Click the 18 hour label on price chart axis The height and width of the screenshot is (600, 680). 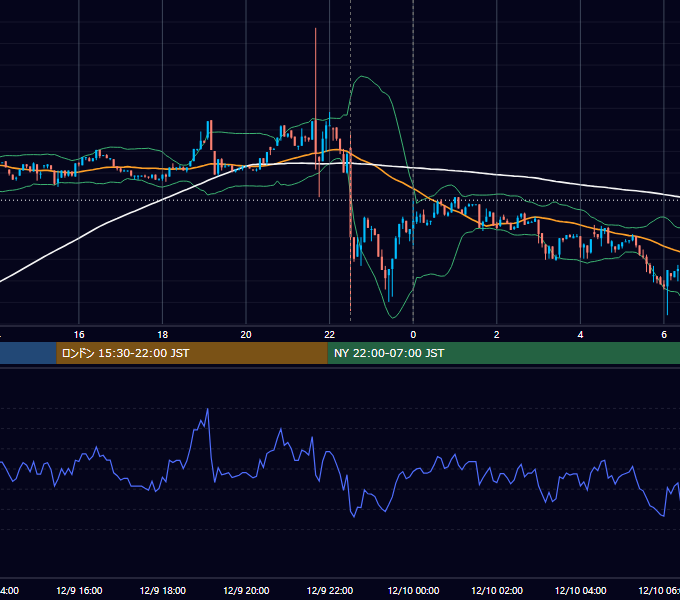pyautogui.click(x=163, y=335)
